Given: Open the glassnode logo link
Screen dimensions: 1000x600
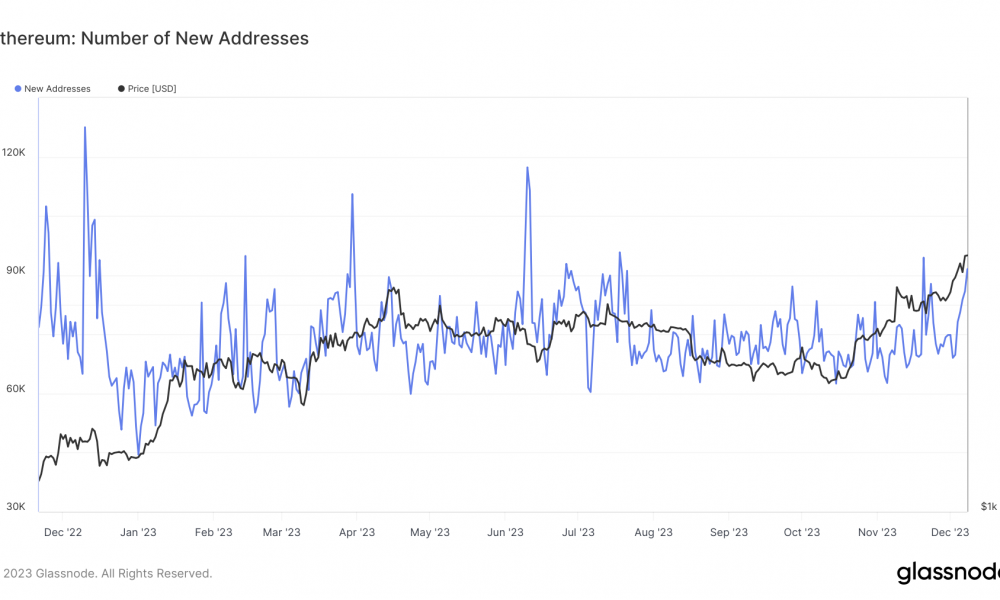Looking at the screenshot, I should pyautogui.click(x=948, y=573).
